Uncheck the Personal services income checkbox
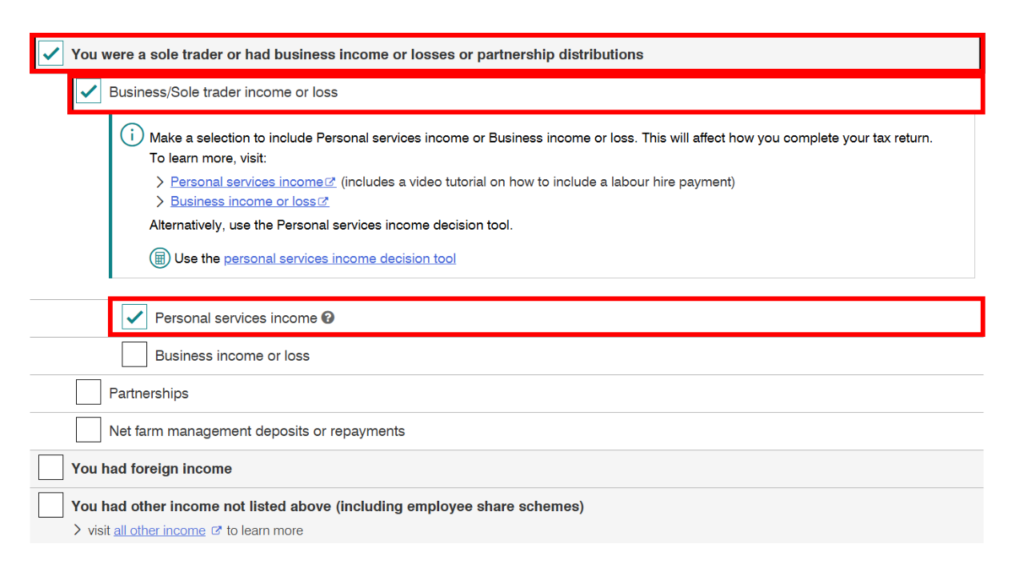Screen dimensions: 1024x576 [x=134, y=317]
